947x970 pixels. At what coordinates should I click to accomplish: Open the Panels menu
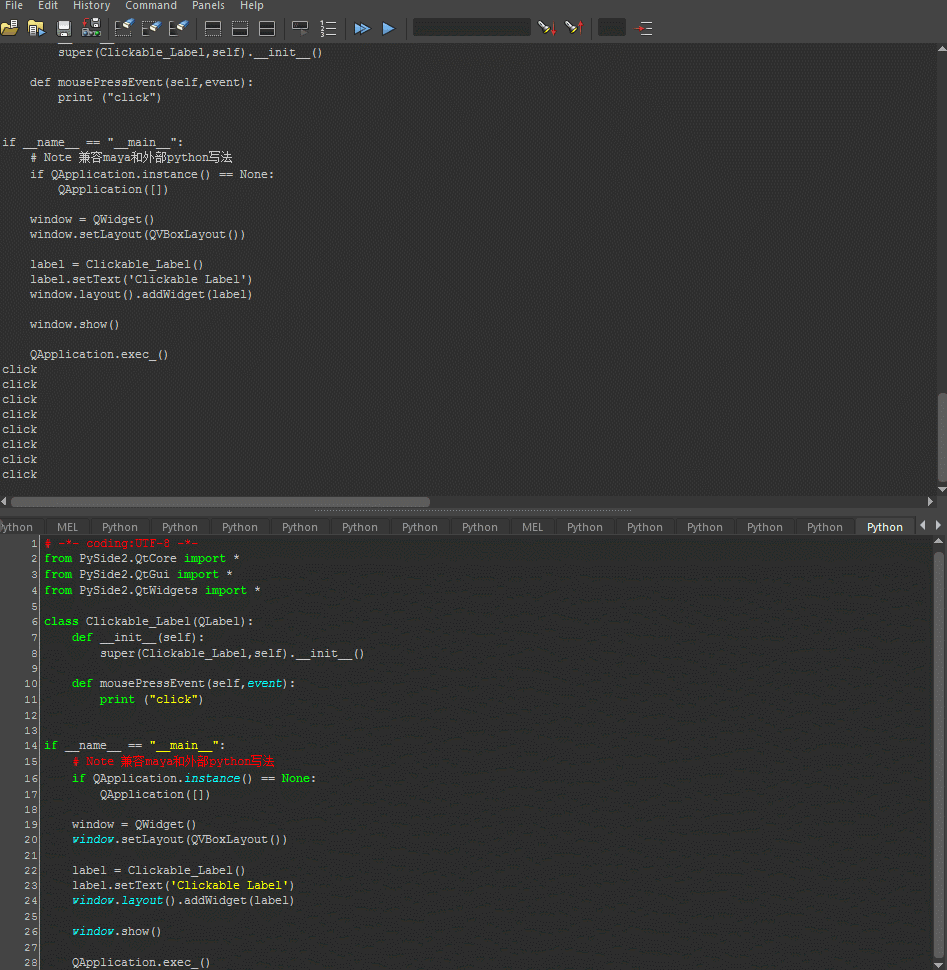coord(208,6)
